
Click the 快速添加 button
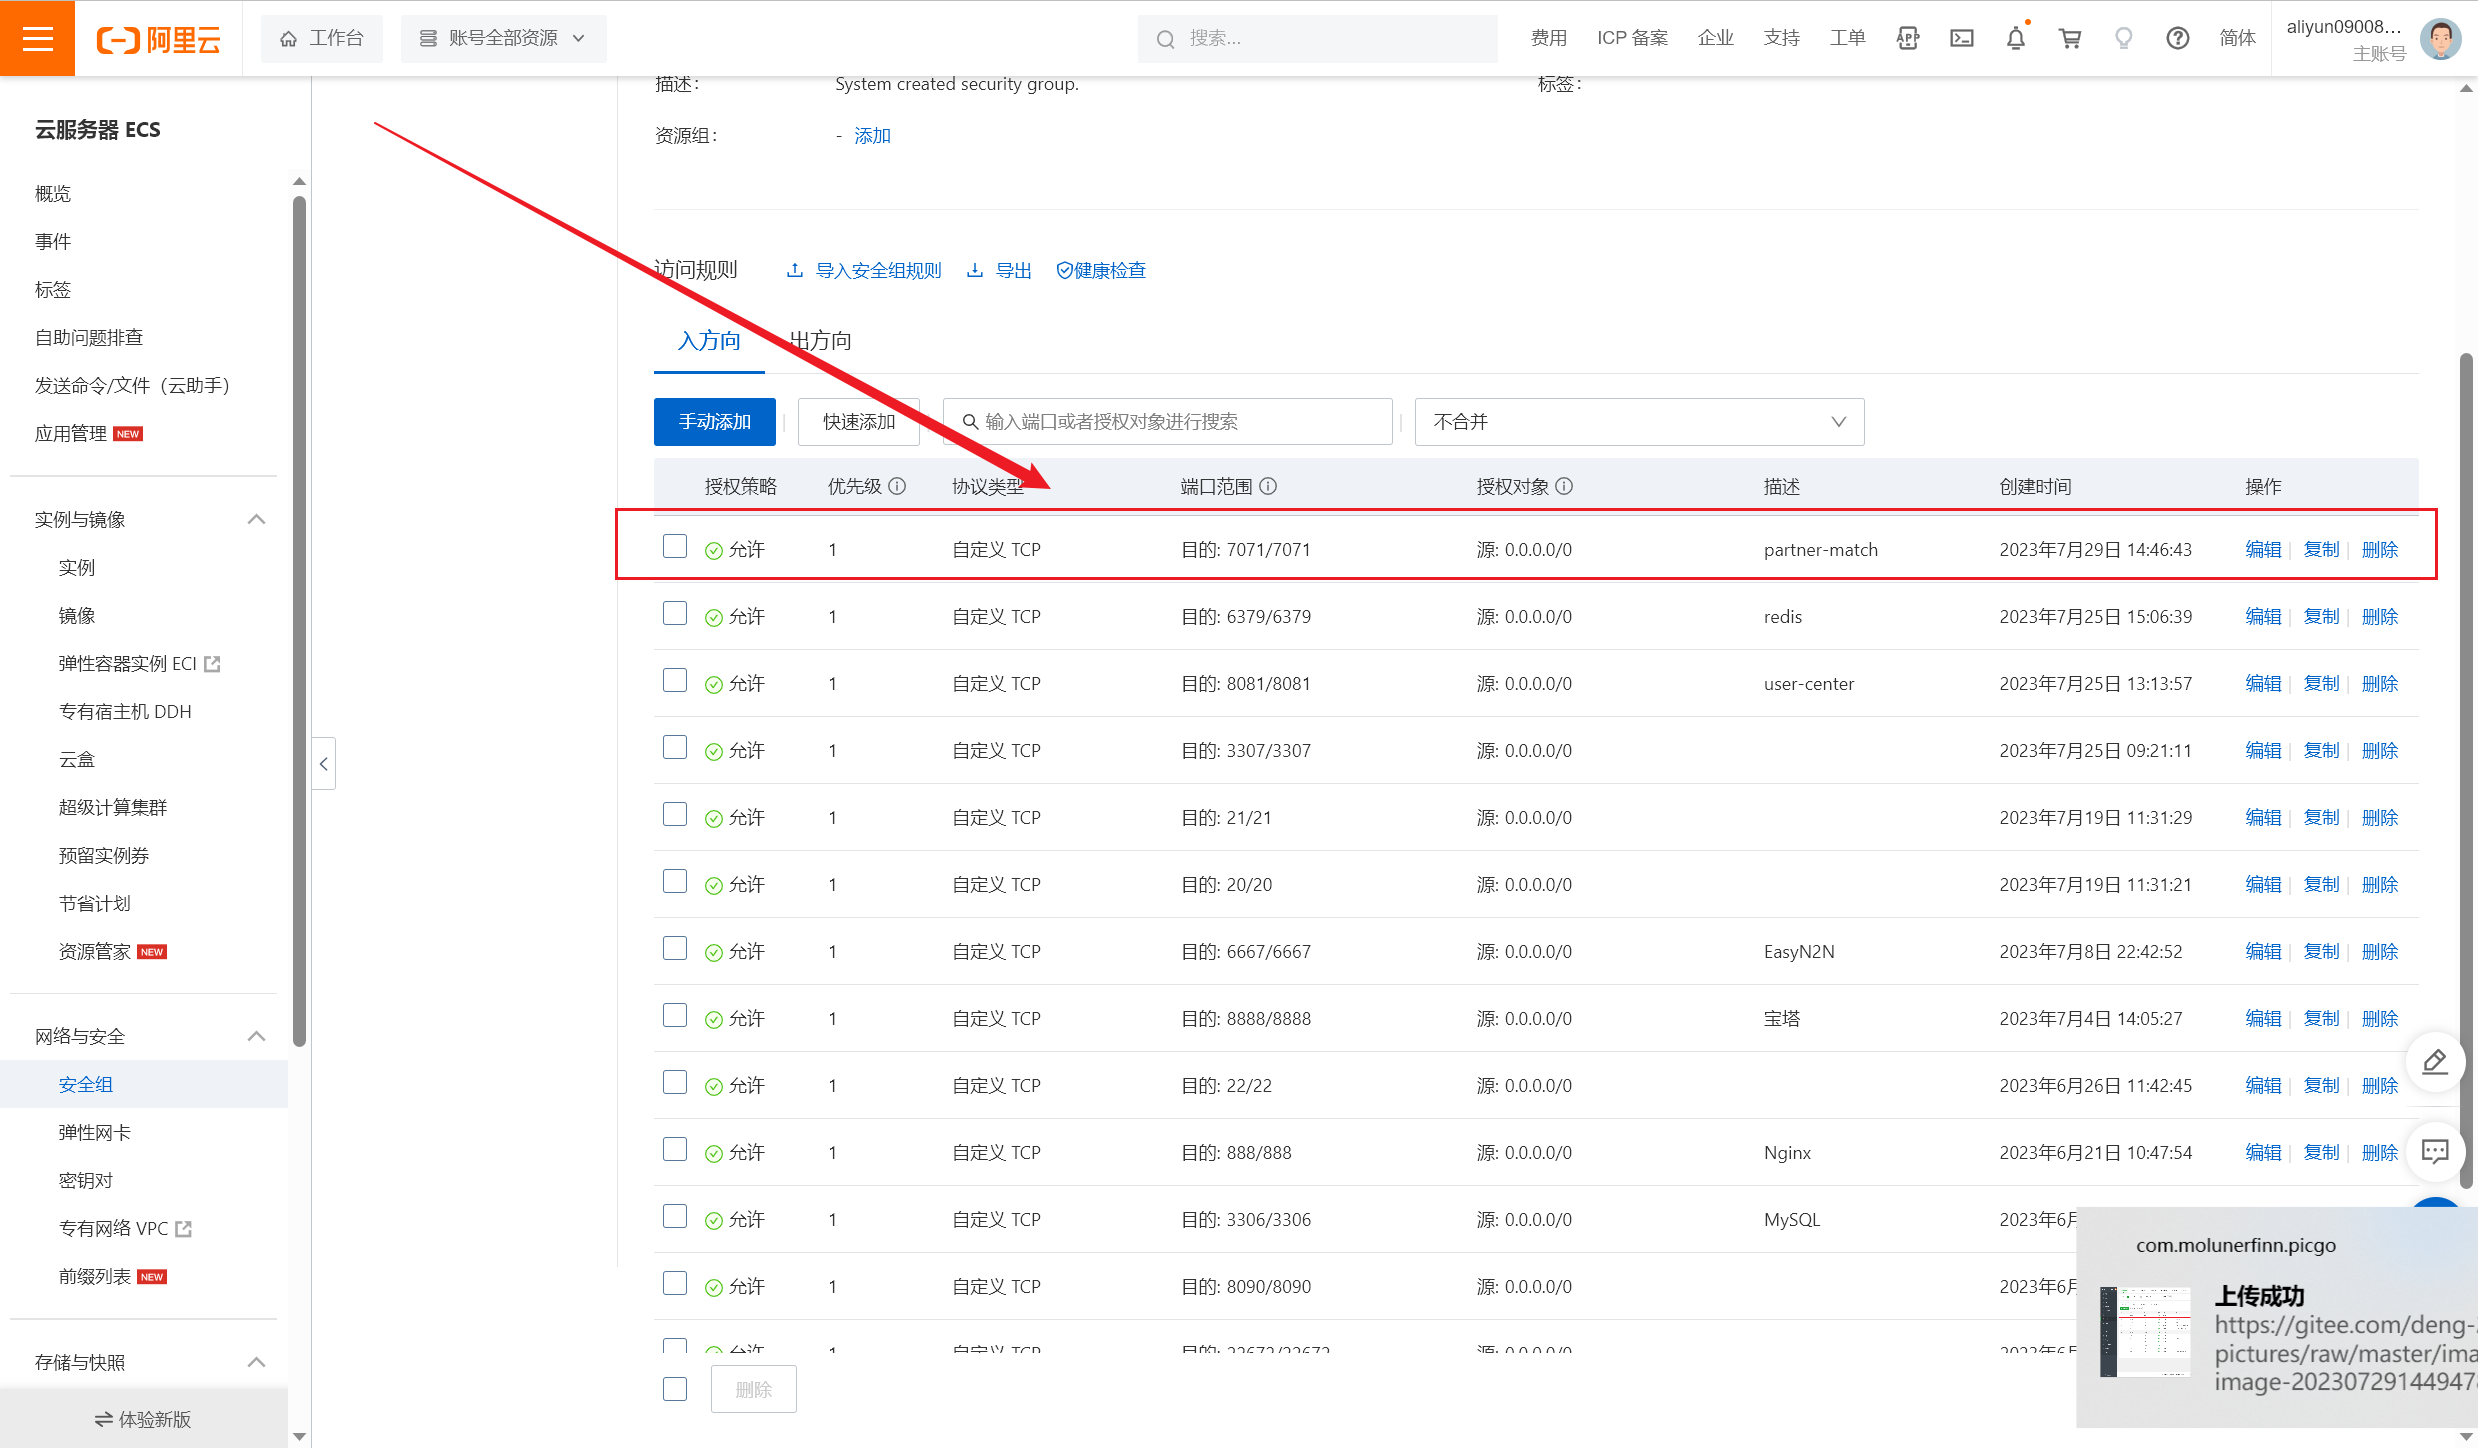click(x=859, y=422)
